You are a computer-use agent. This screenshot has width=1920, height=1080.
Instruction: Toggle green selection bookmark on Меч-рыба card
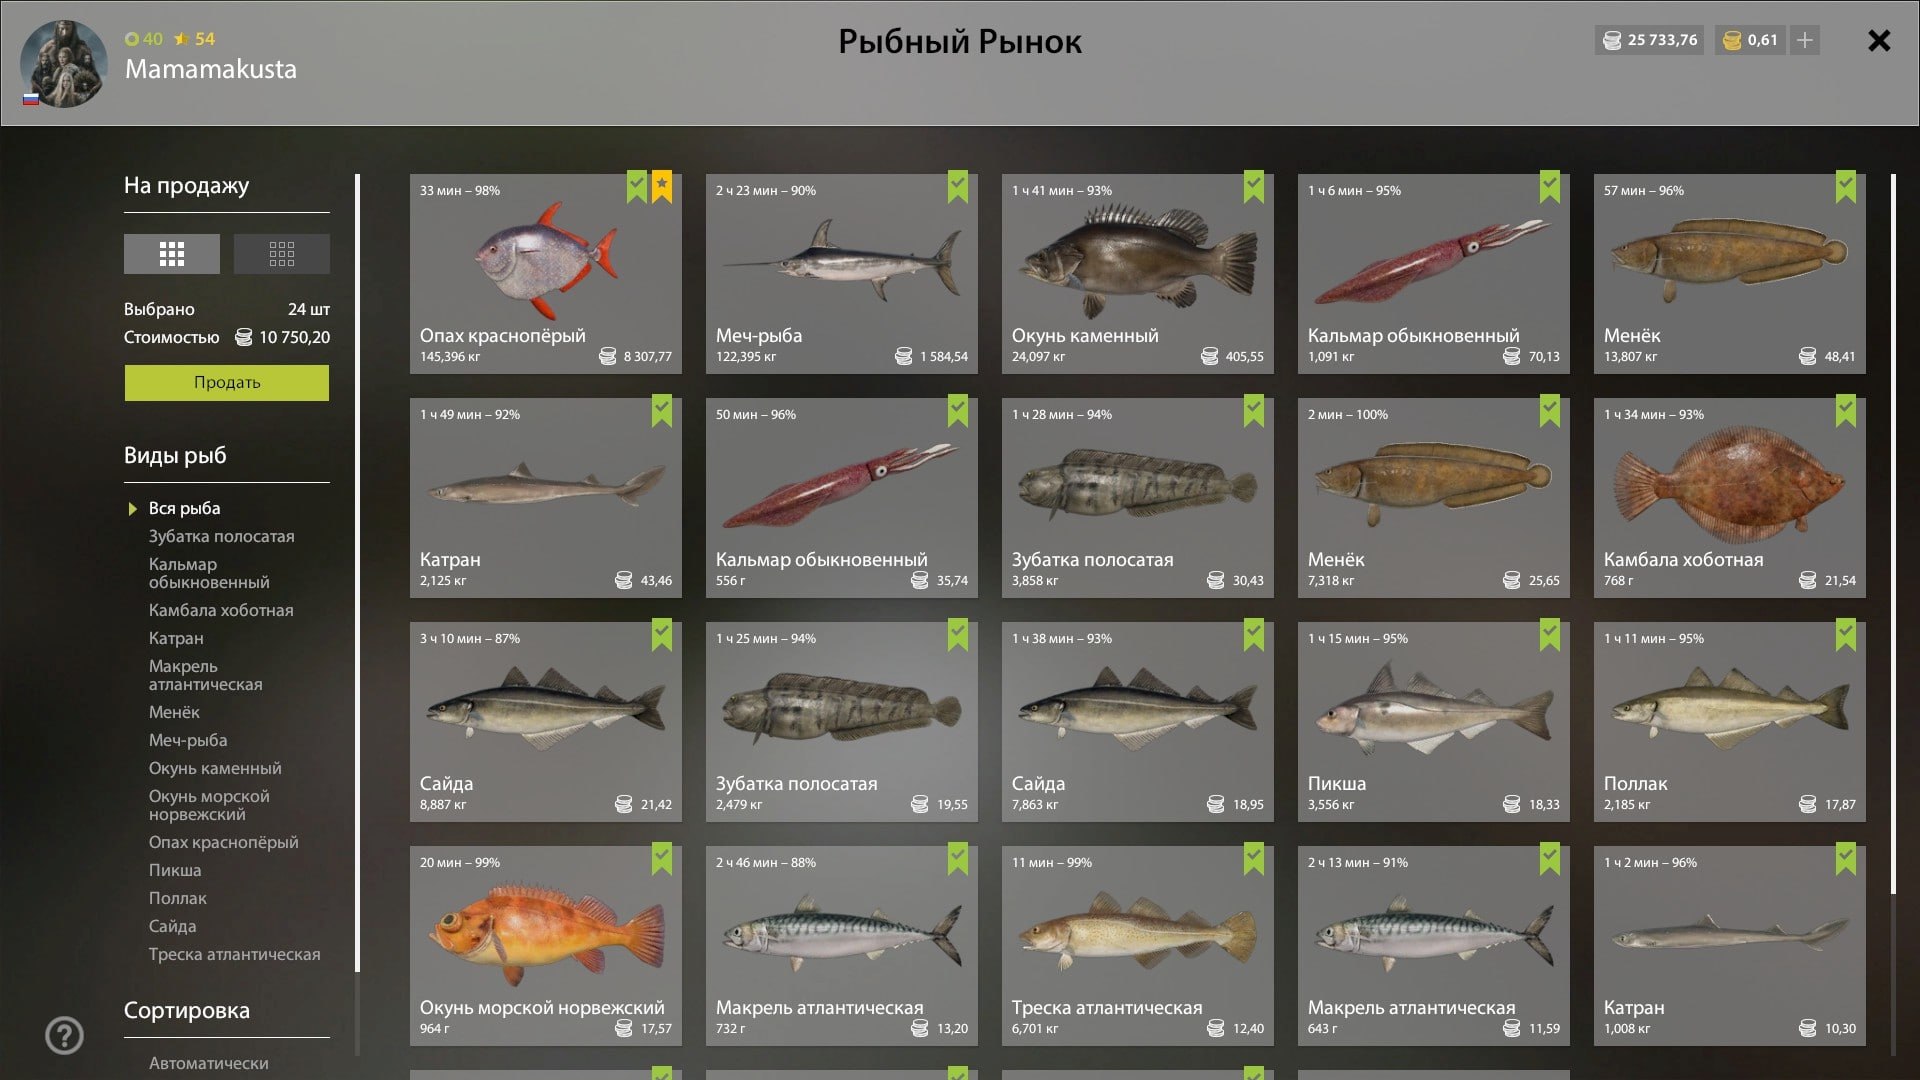tap(958, 187)
